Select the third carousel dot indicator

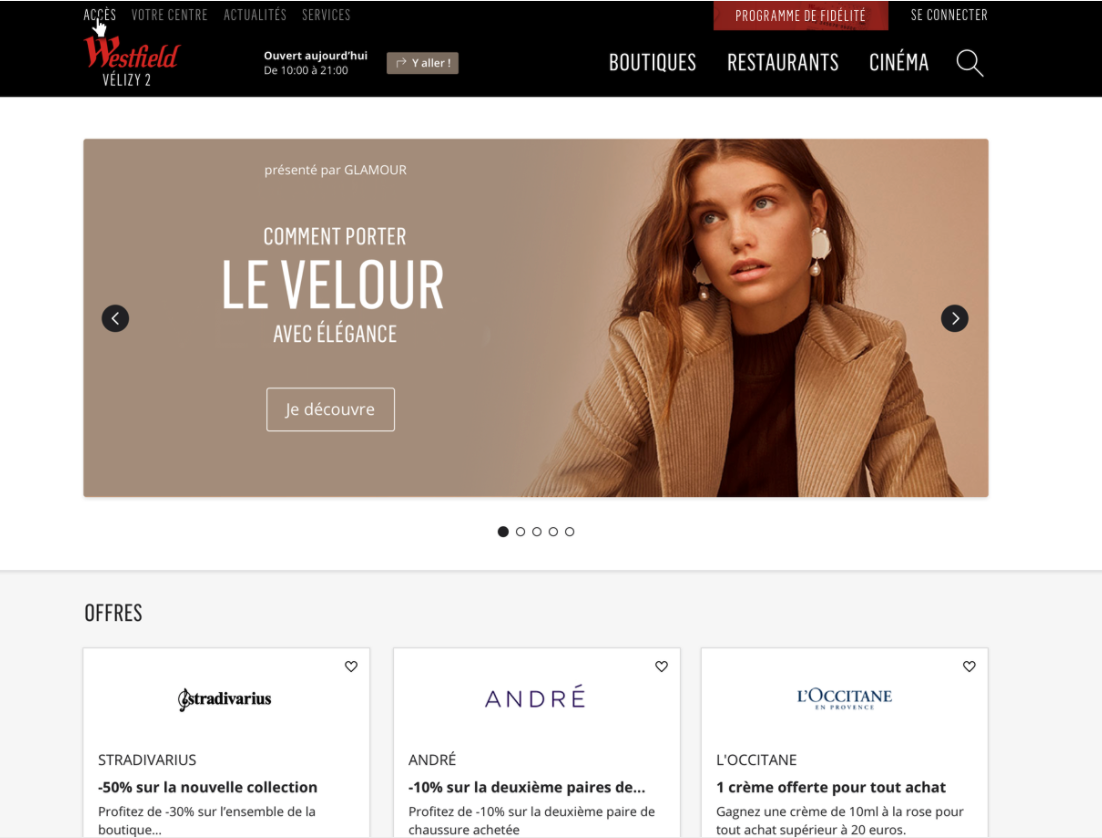point(537,531)
